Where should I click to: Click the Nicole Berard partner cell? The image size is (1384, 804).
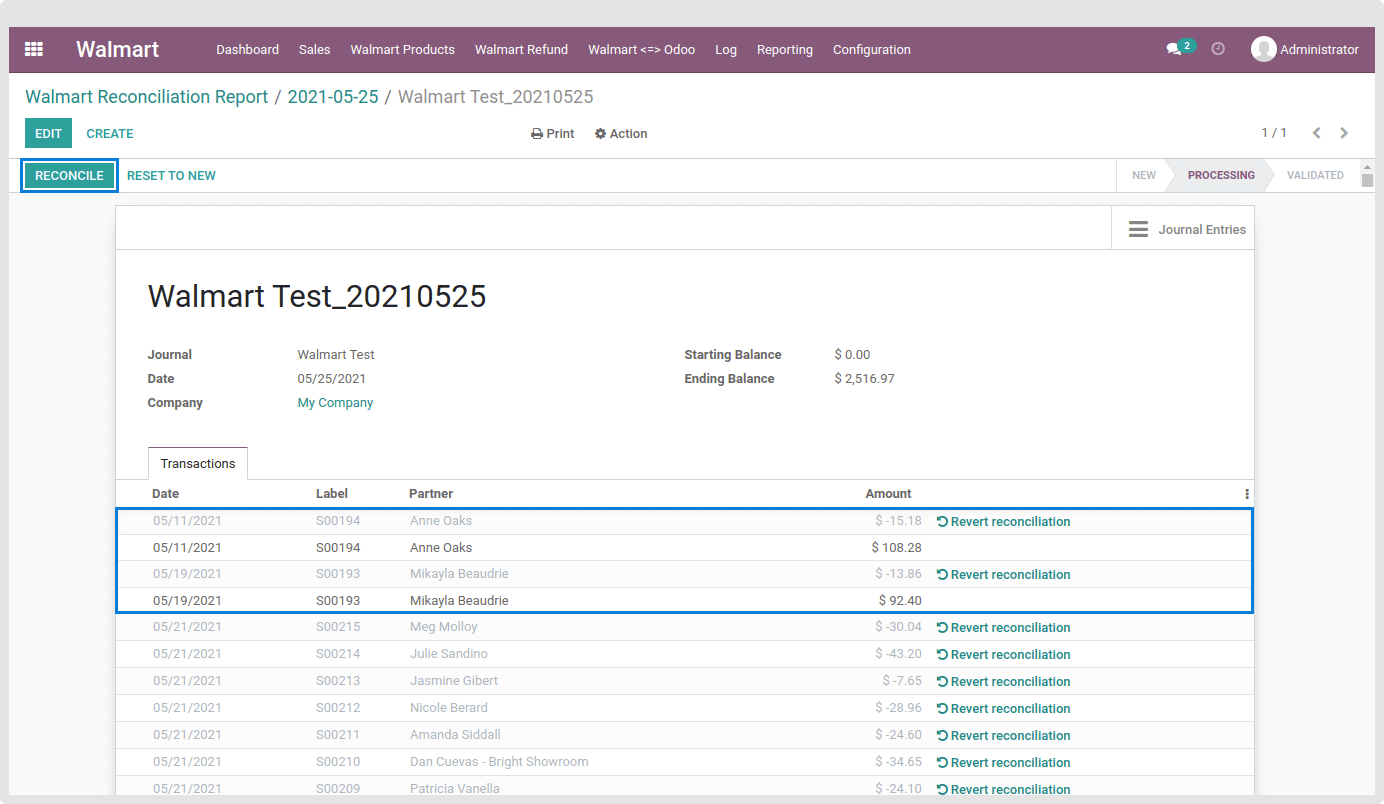[x=449, y=708]
